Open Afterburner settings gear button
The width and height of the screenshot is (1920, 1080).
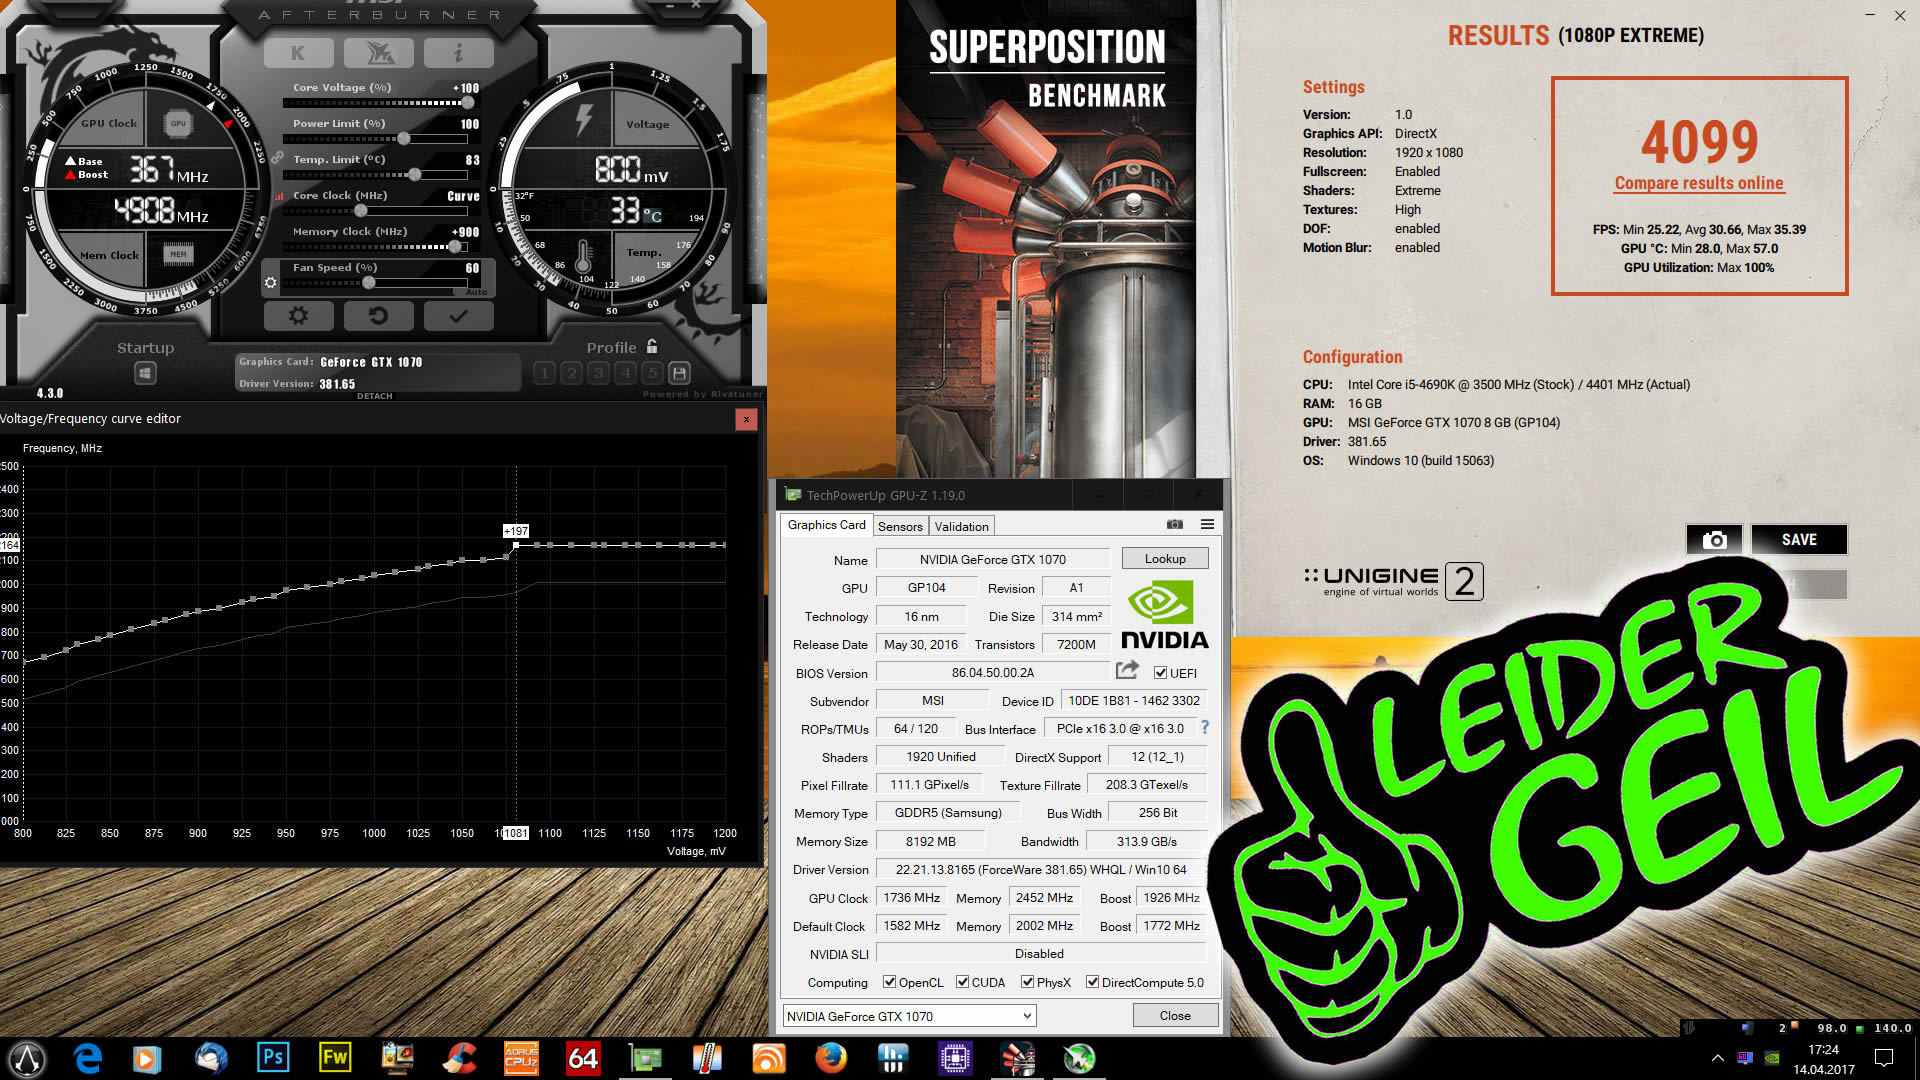pyautogui.click(x=298, y=316)
